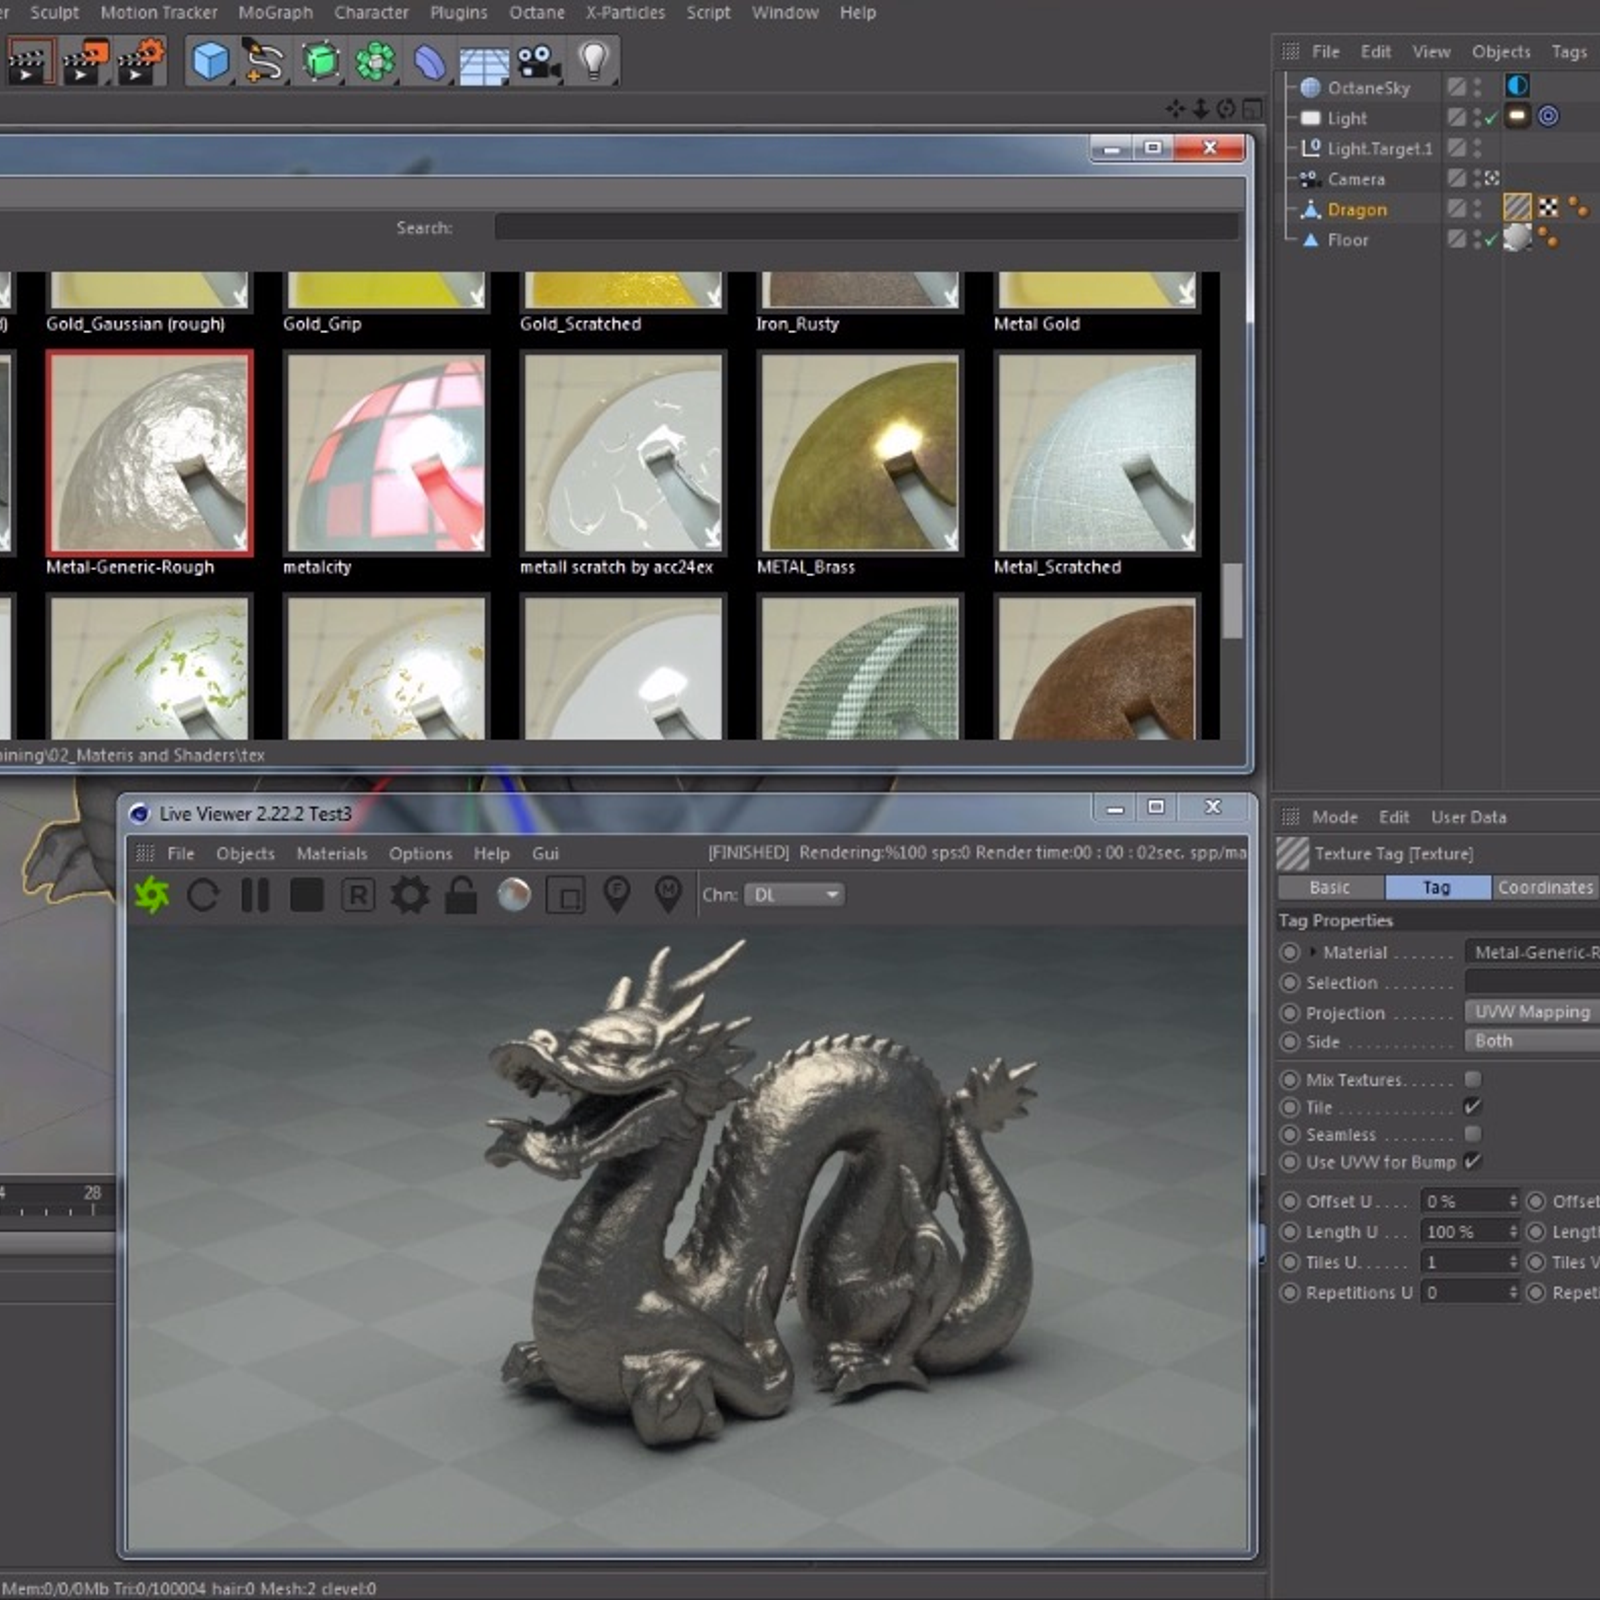Image resolution: width=1600 pixels, height=1600 pixels.
Task: Click the clay mode sphere icon
Action: pyautogui.click(x=514, y=895)
